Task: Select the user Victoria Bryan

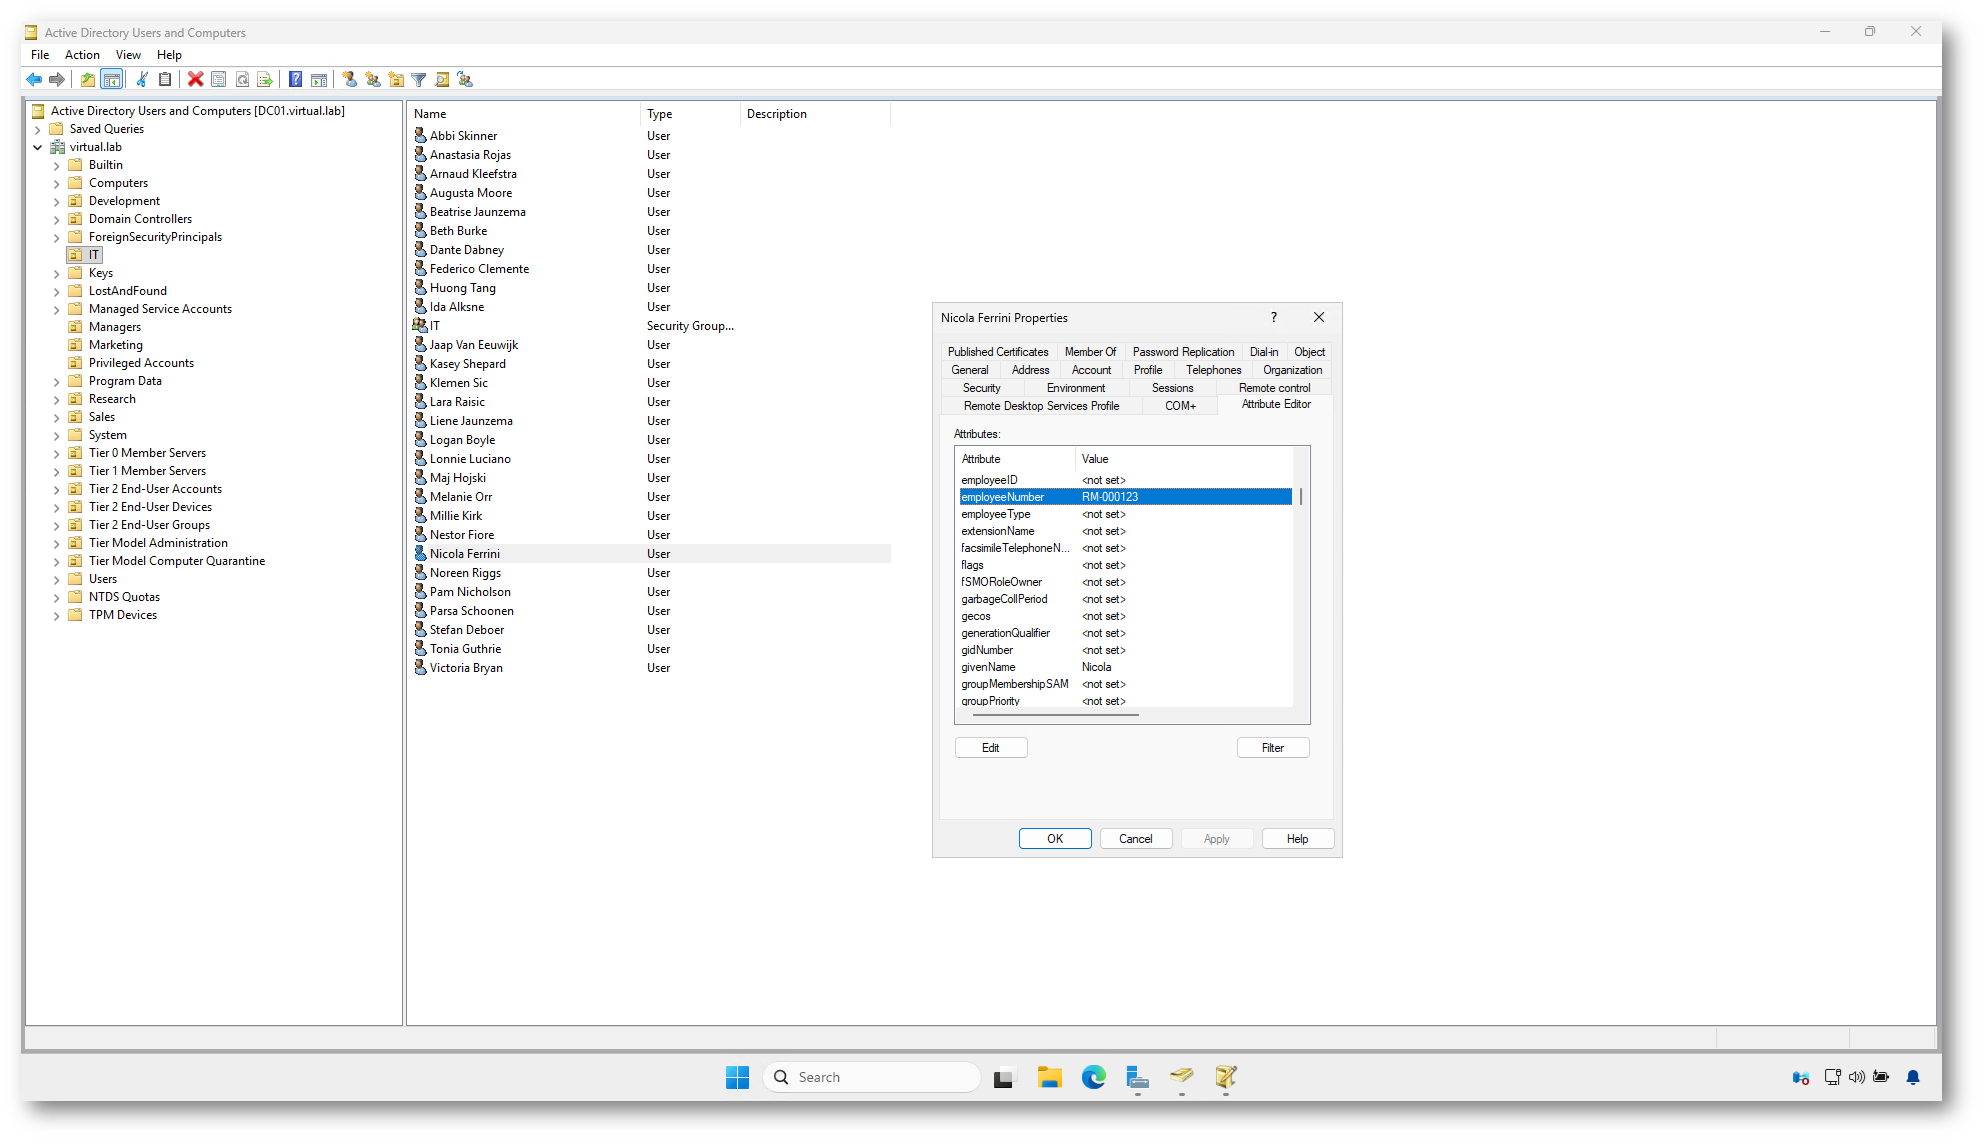Action: coord(466,668)
